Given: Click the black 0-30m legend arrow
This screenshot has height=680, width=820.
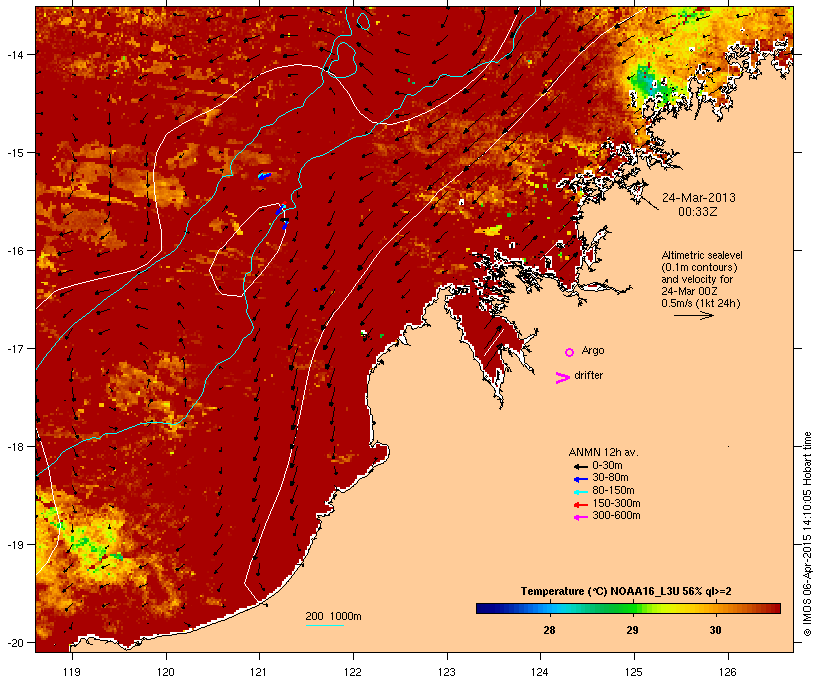Looking at the screenshot, I should pos(580,466).
